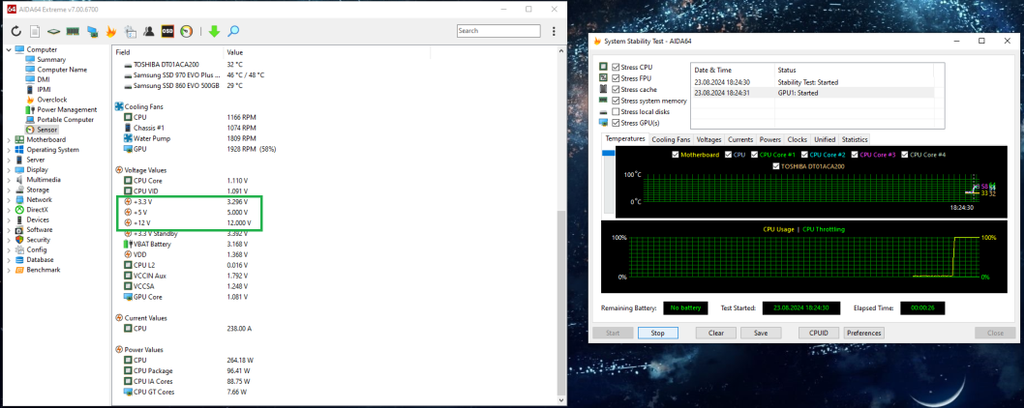The height and width of the screenshot is (408, 1024).
Task: Uncheck Stress system memory checkbox
Action: click(x=615, y=101)
